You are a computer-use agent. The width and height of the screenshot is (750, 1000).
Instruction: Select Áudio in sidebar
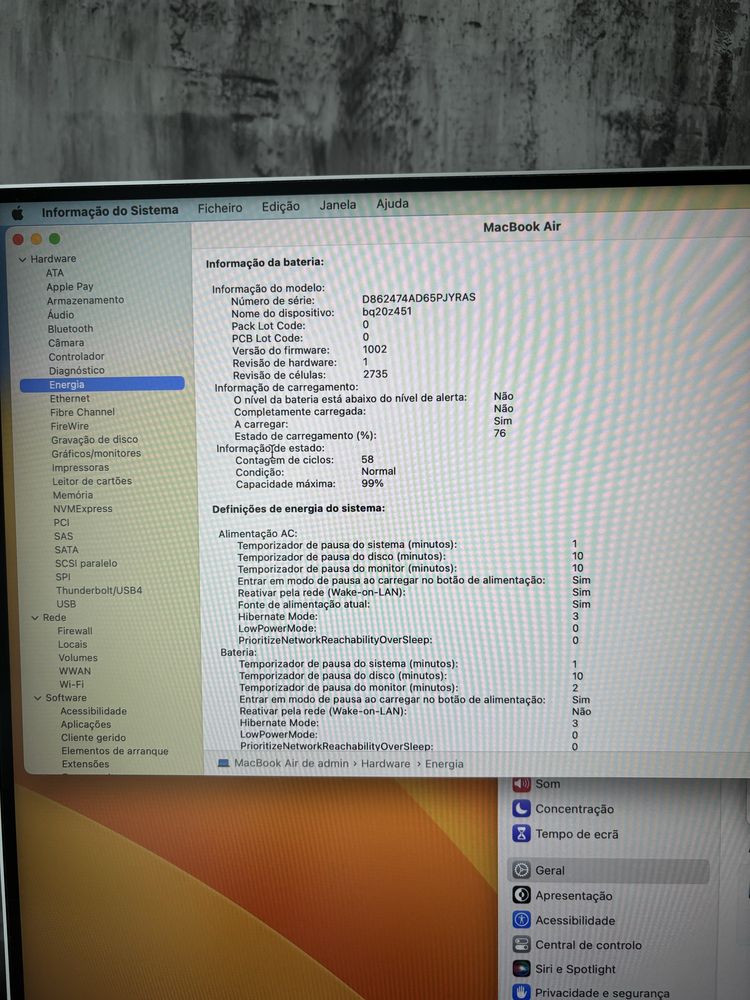61,315
